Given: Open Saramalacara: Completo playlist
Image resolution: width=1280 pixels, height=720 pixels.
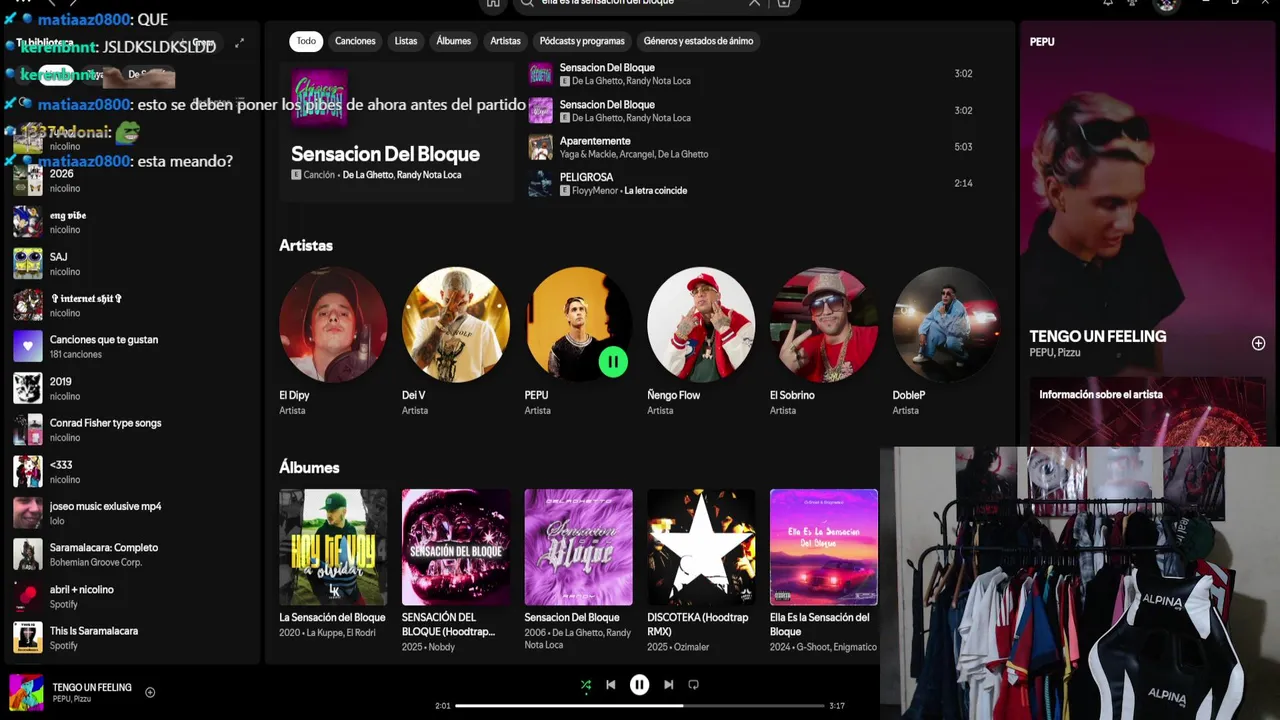Looking at the screenshot, I should click(x=132, y=555).
